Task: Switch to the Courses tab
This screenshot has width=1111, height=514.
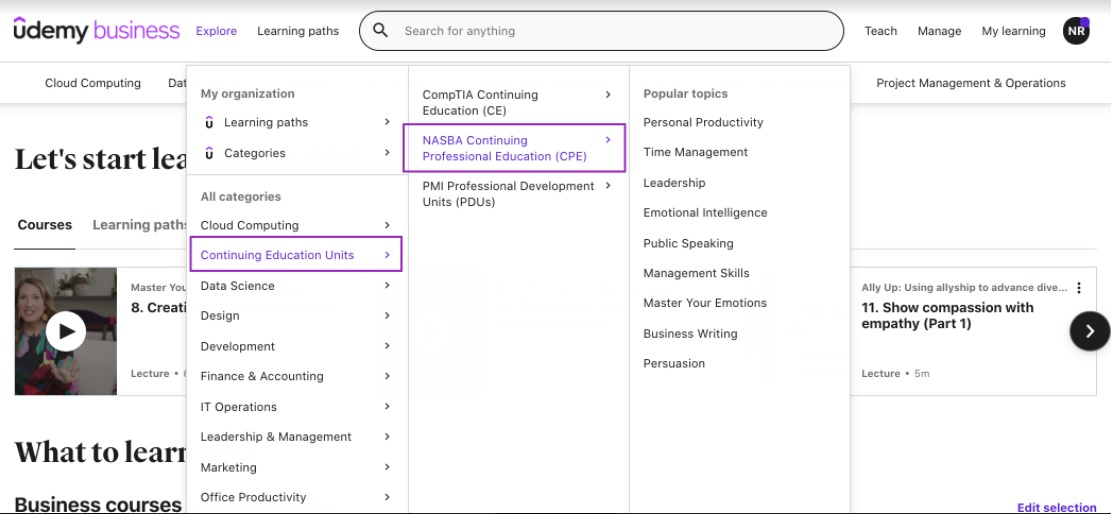Action: [x=45, y=225]
